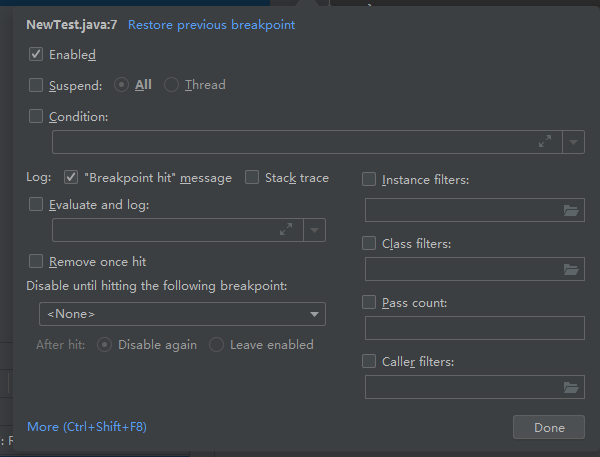Uncheck the Enabled checkbox
This screenshot has width=600, height=457.
(36, 54)
